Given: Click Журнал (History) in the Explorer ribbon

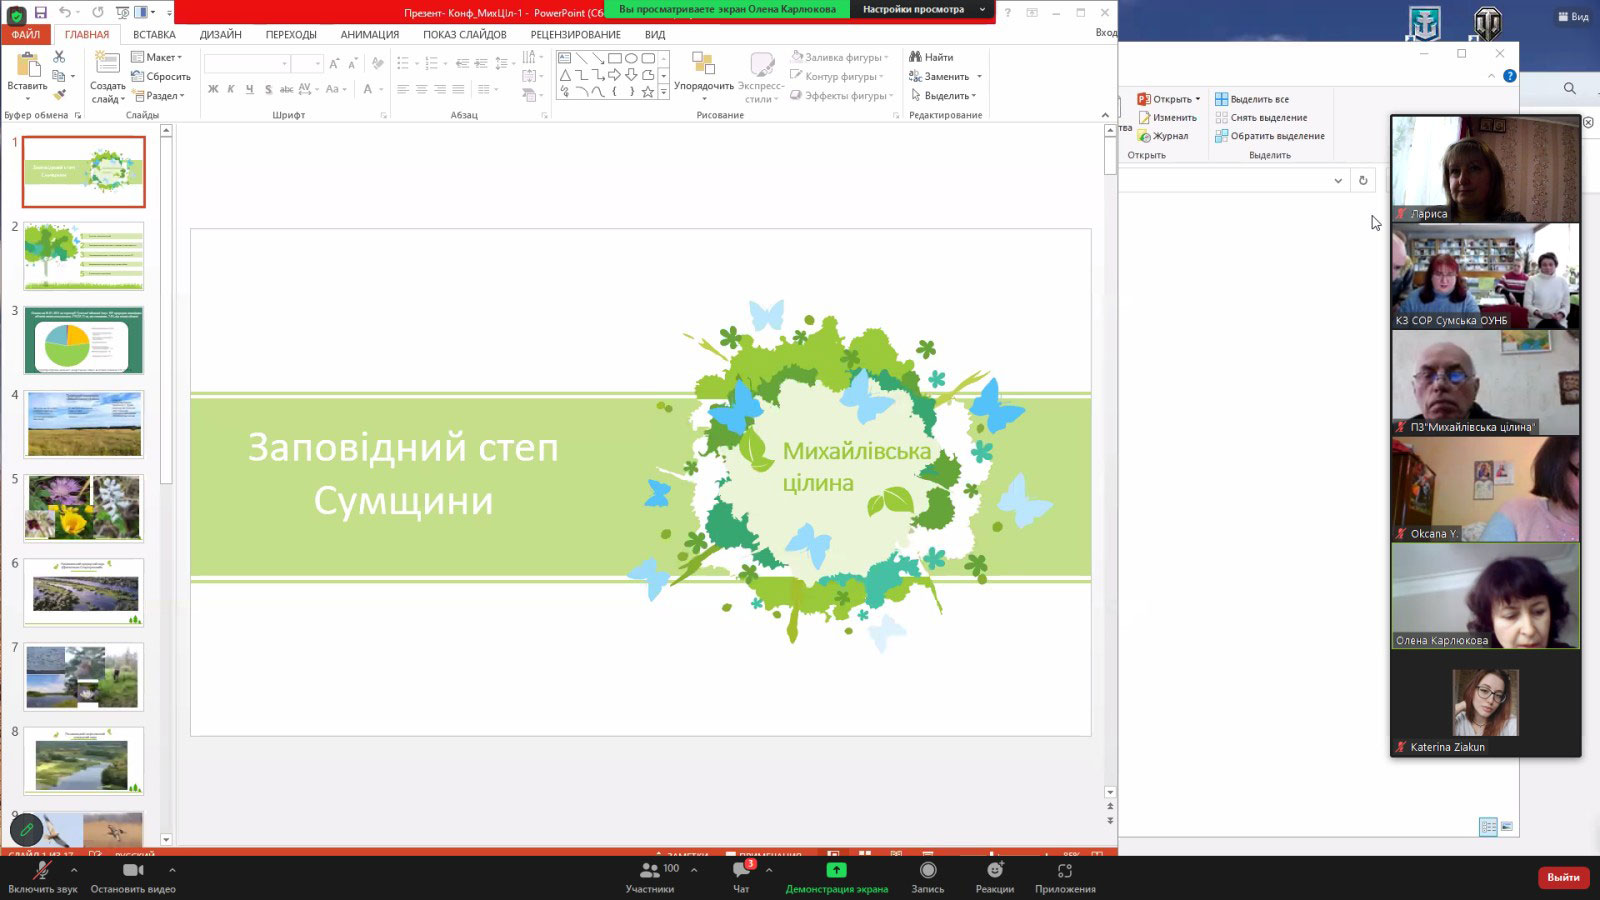Looking at the screenshot, I should [x=1163, y=136].
